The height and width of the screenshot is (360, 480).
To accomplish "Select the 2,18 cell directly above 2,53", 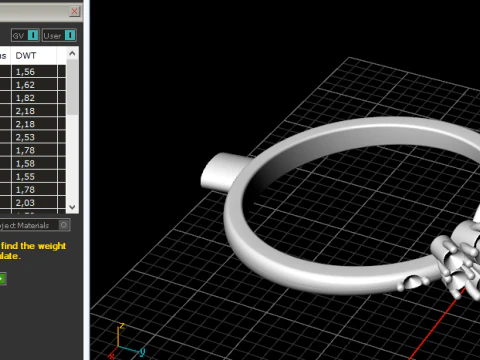I will point(34,124).
